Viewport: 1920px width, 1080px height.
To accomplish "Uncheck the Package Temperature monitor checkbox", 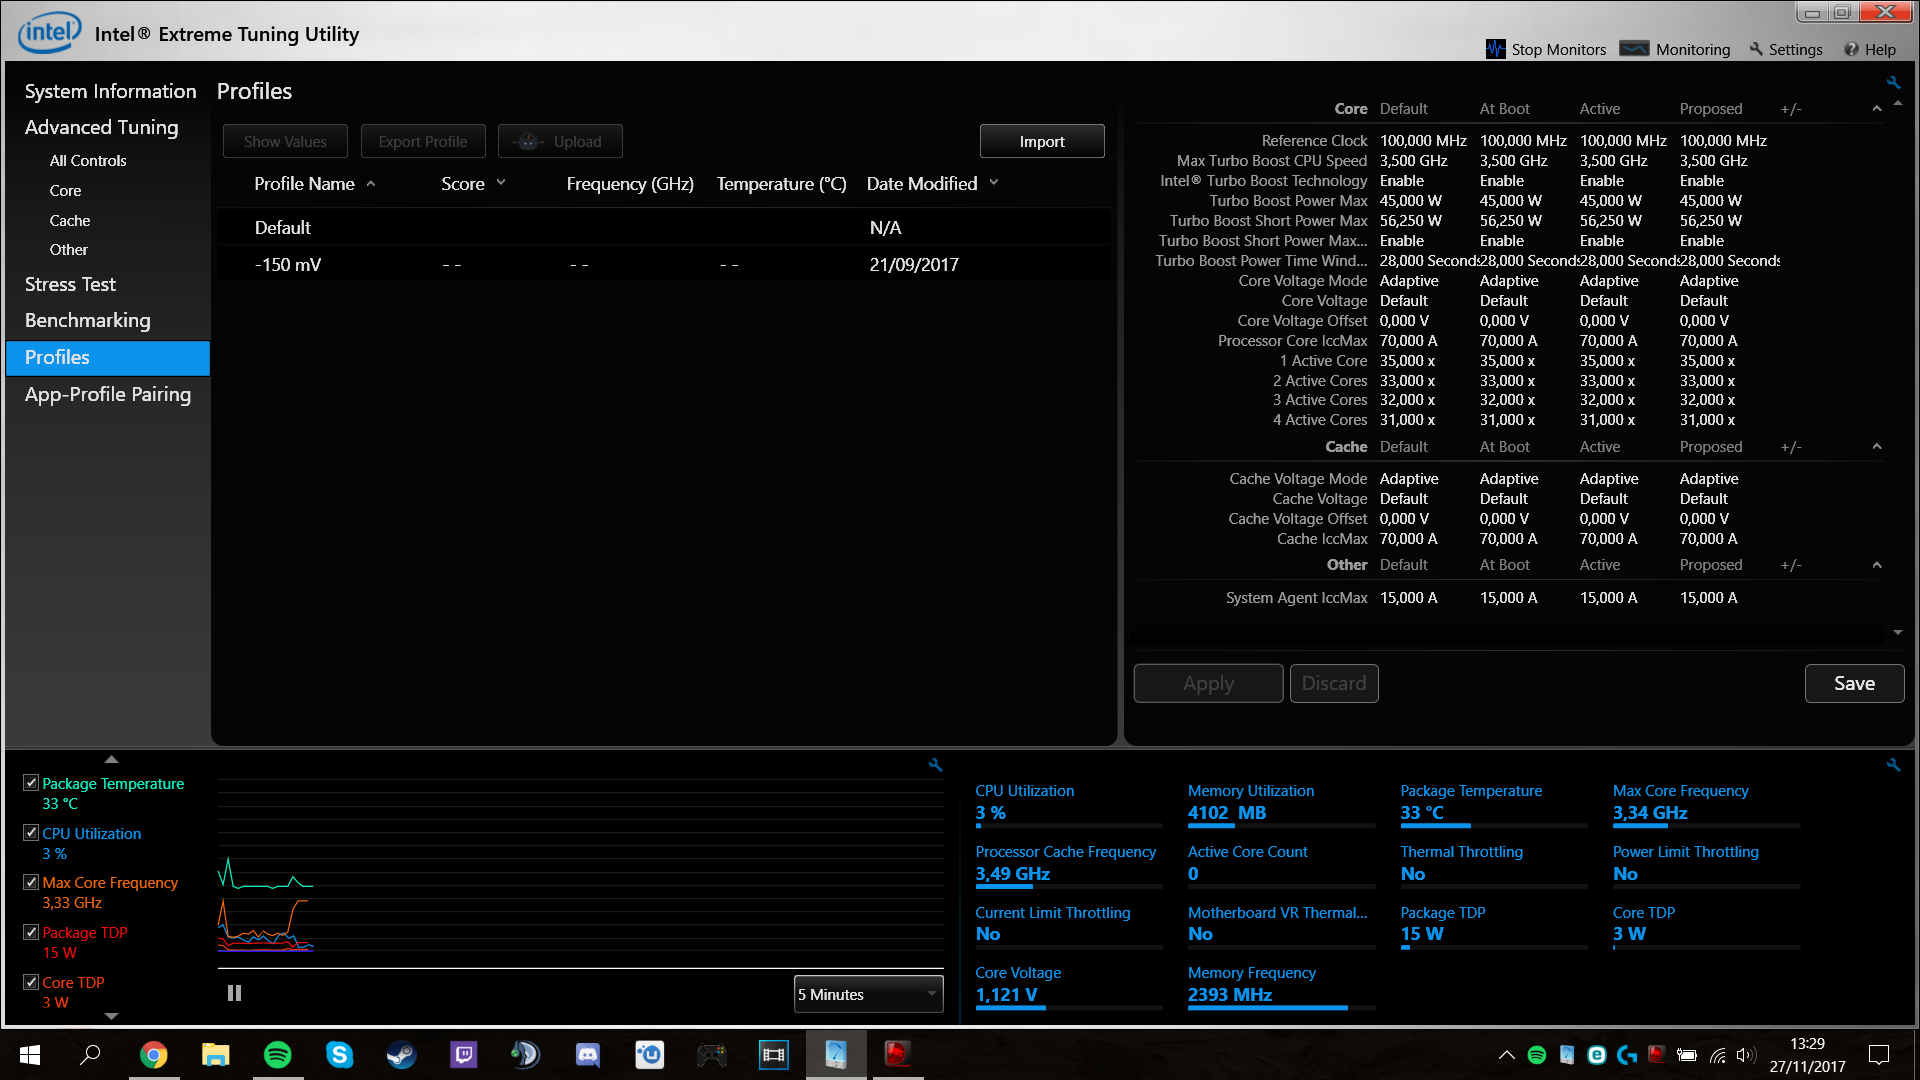I will [x=31, y=783].
